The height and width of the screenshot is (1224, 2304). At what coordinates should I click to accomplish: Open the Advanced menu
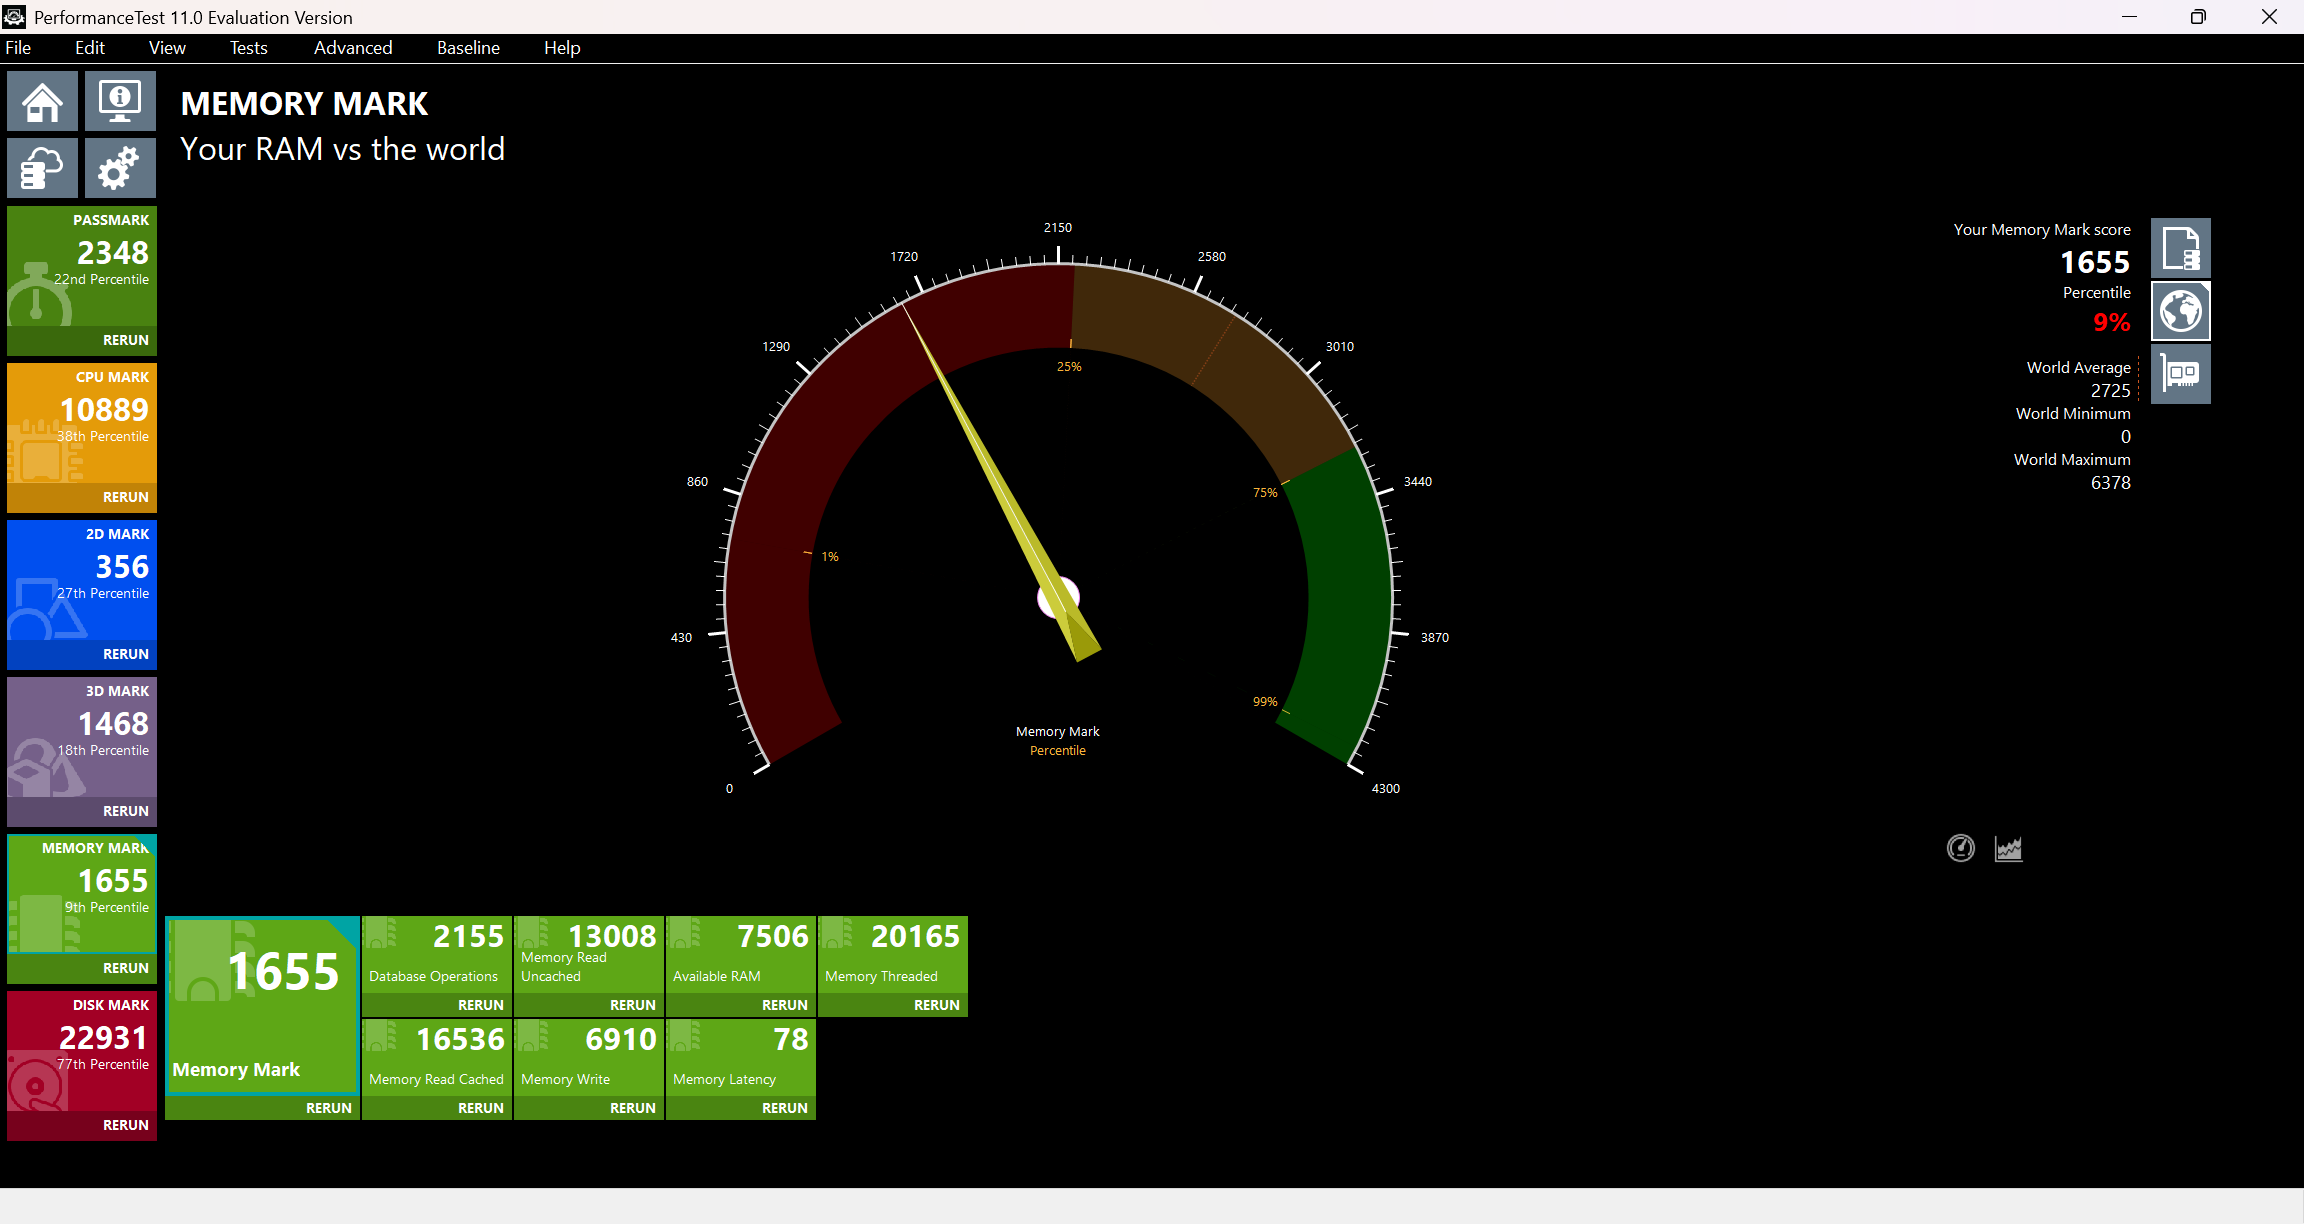(353, 48)
